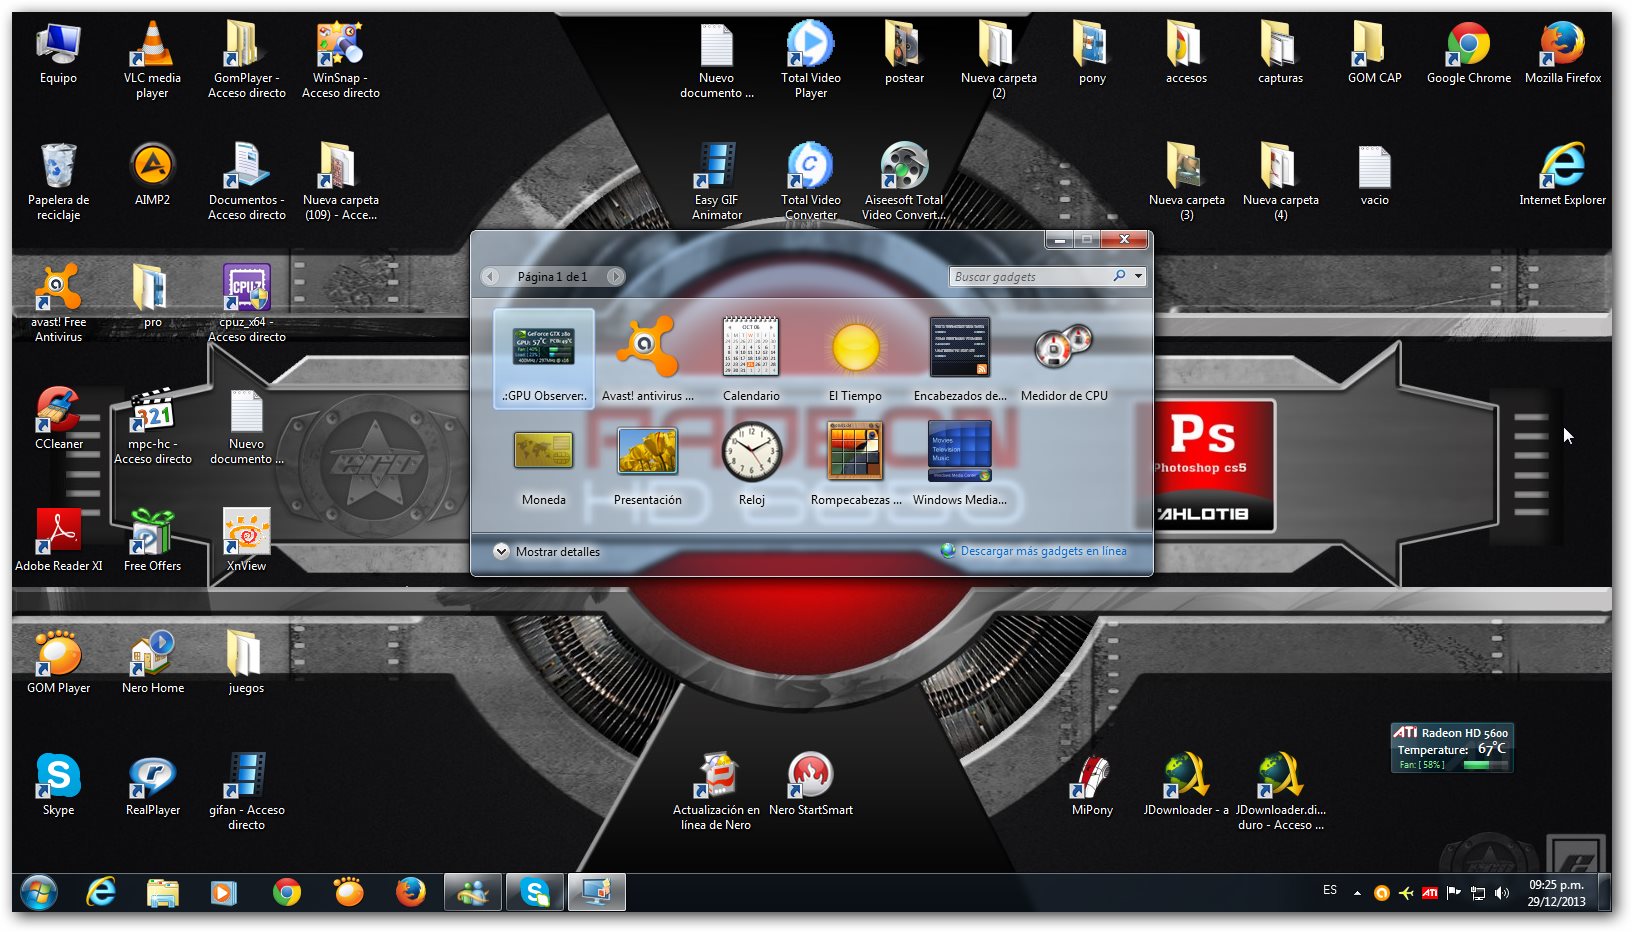Open the Windows Start menu

39,892
